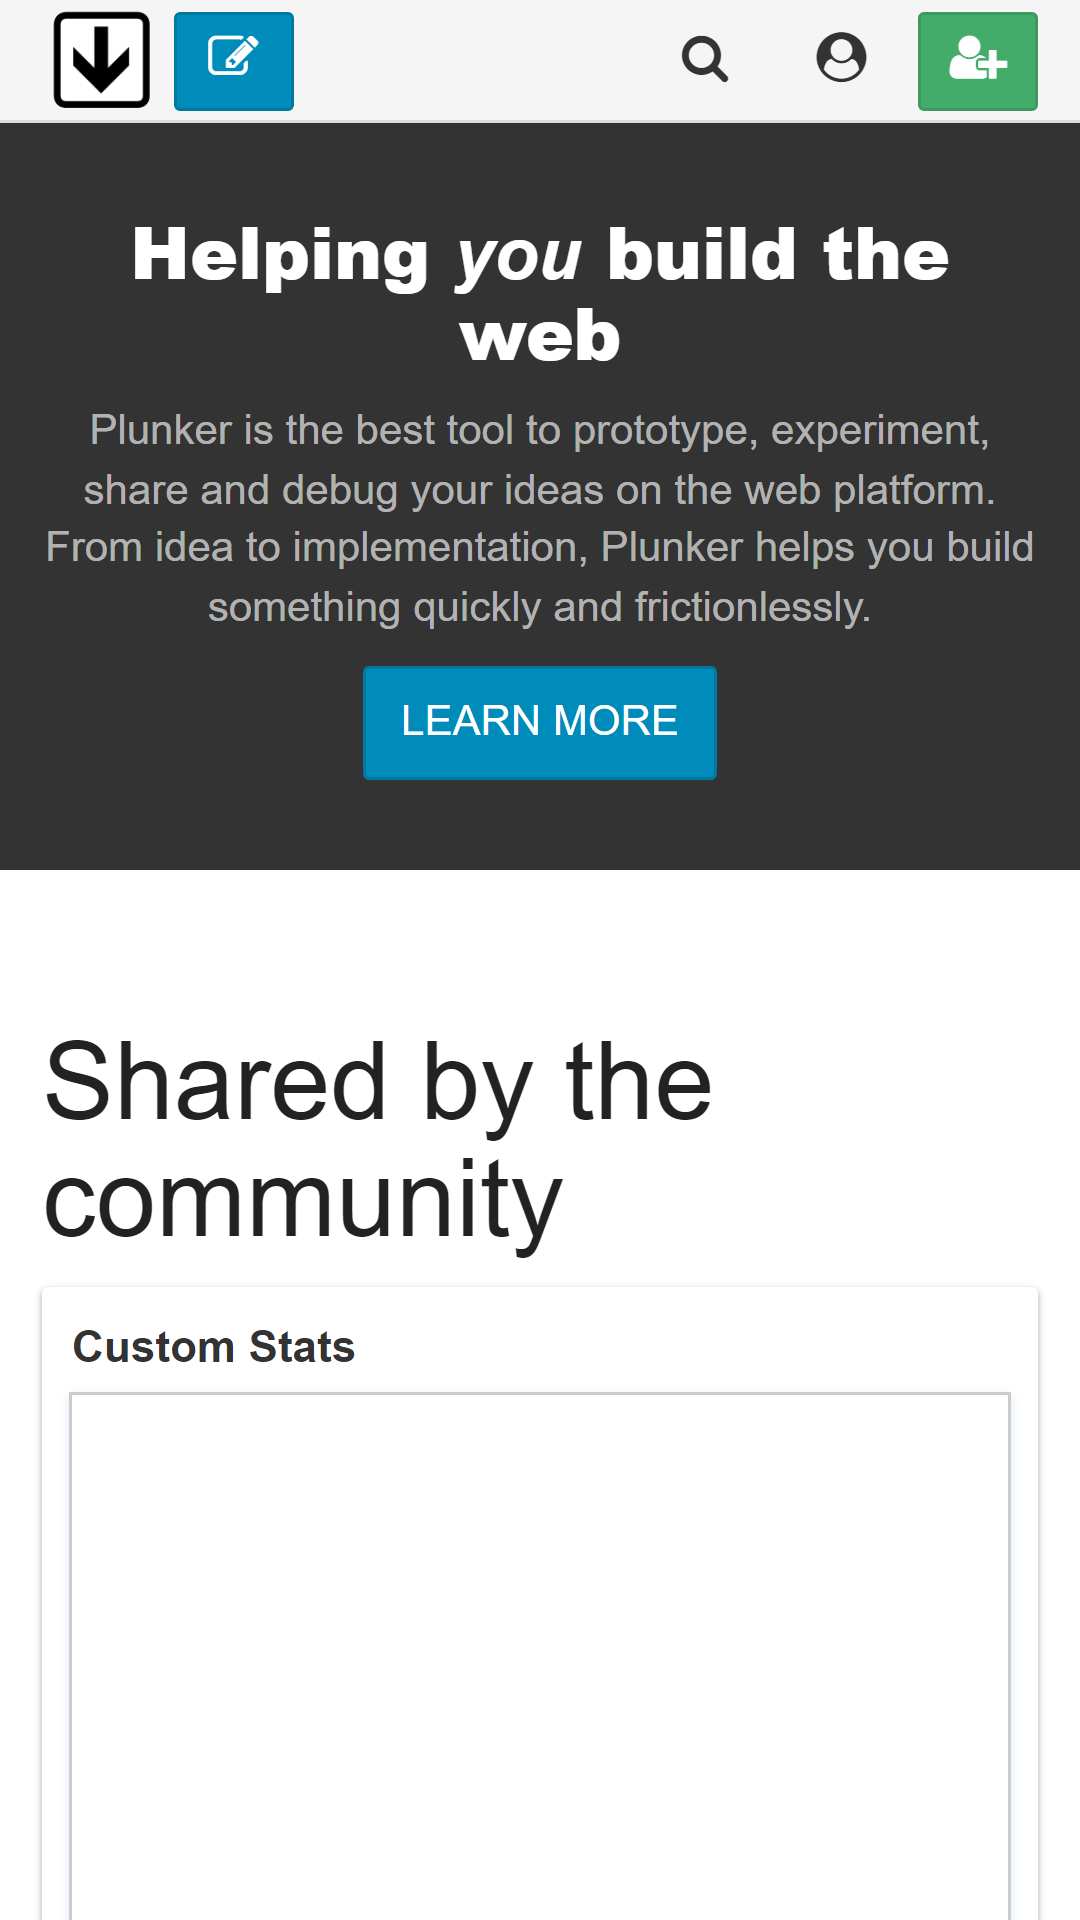The width and height of the screenshot is (1080, 1920).
Task: Click the 'Shared by the community' heading
Action: 378,1141
